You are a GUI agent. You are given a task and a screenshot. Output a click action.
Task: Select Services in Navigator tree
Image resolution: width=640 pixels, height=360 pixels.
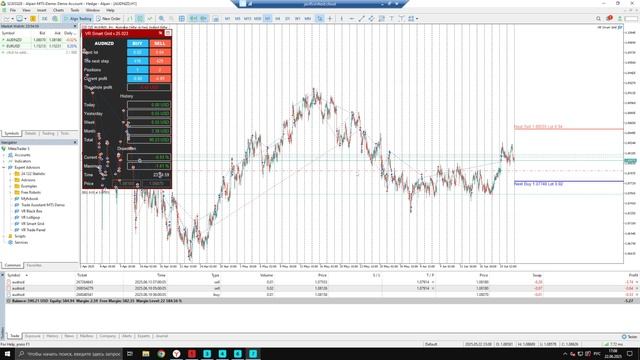tap(21, 242)
